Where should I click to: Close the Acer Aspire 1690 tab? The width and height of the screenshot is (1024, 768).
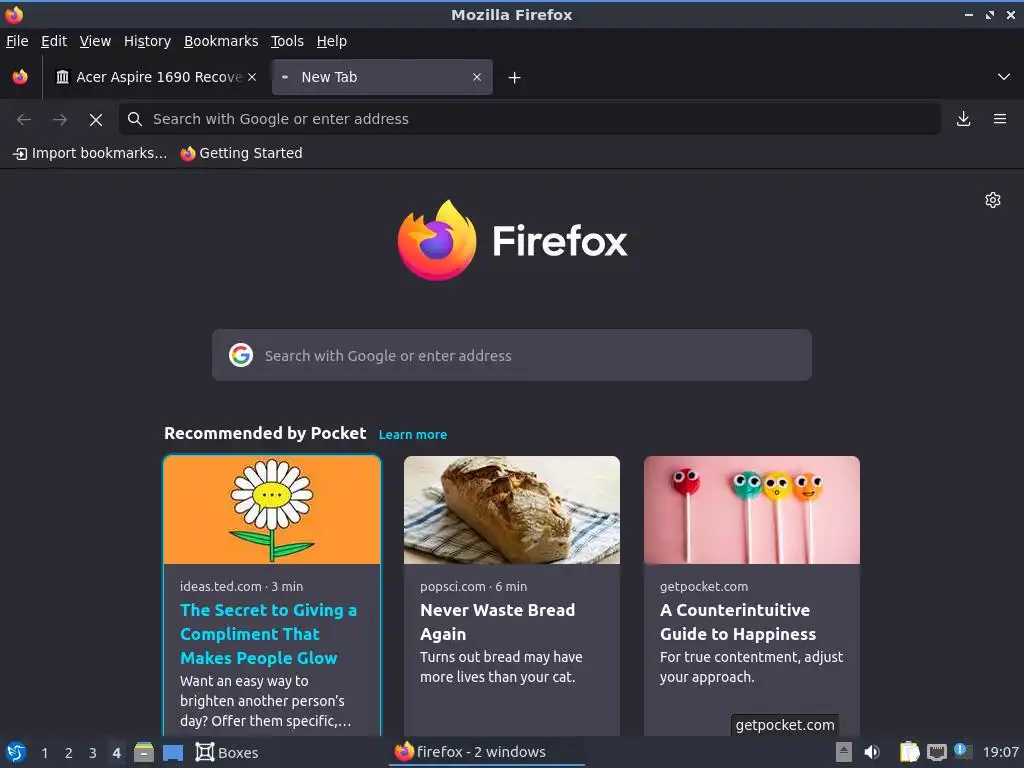click(252, 77)
